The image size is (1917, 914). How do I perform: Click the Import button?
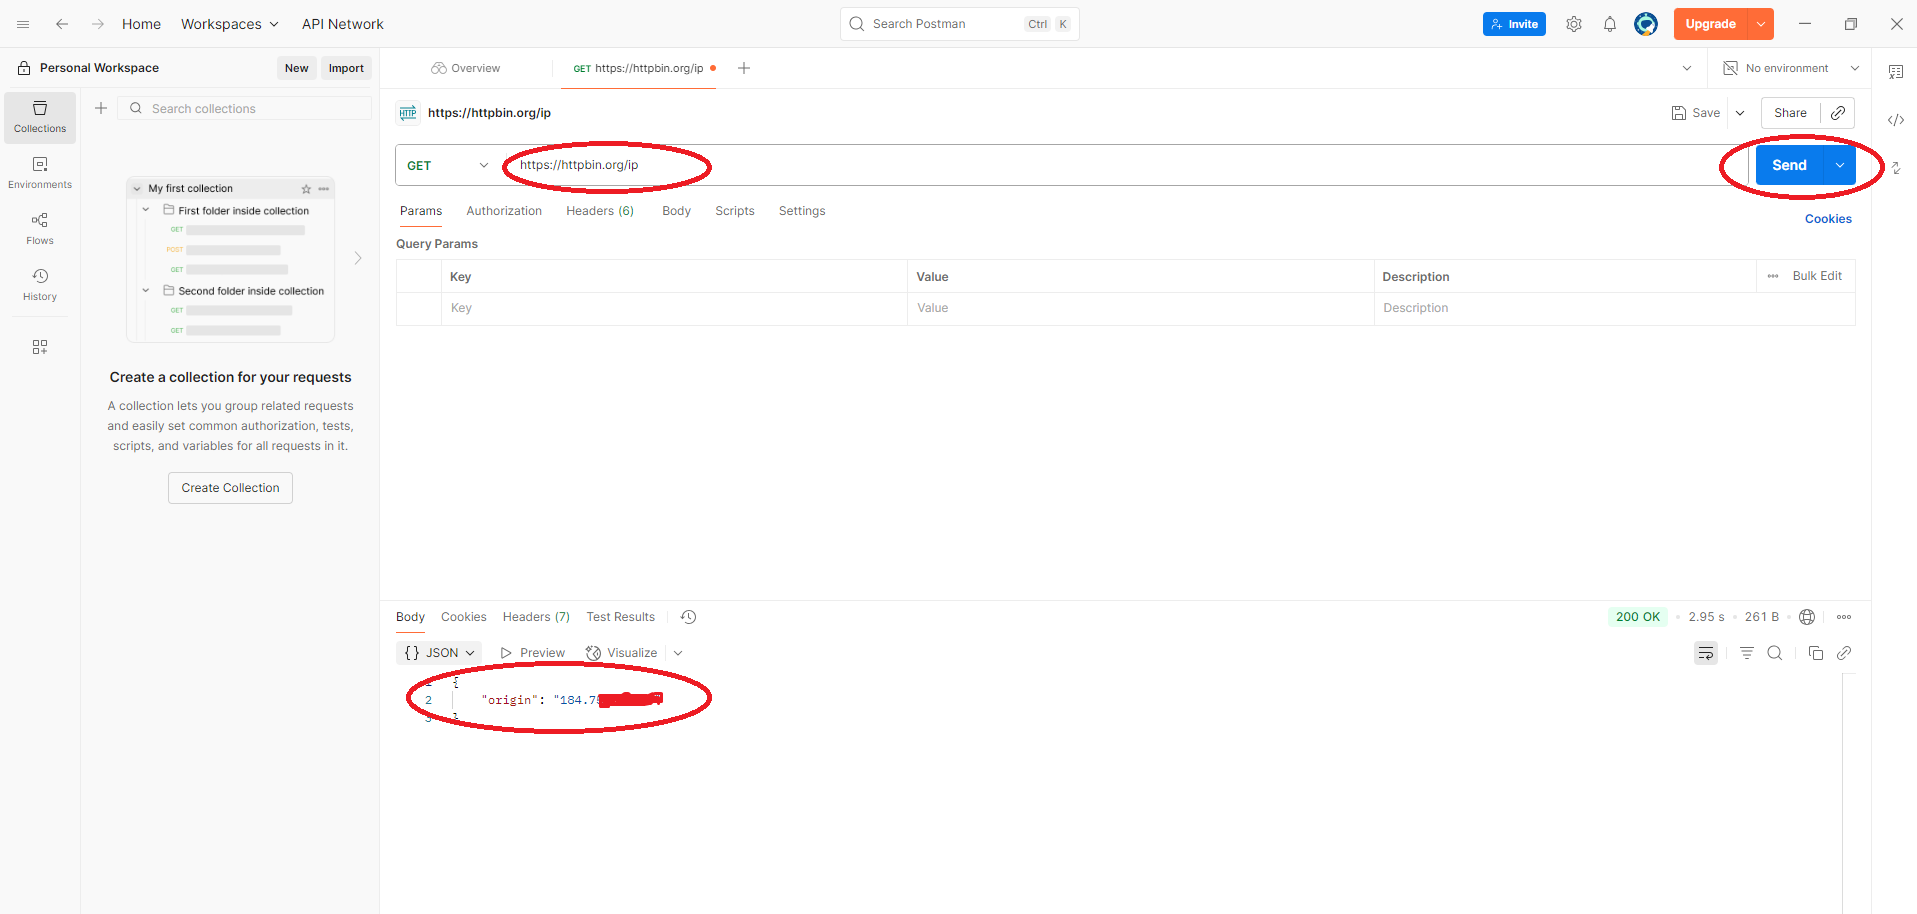pos(346,68)
